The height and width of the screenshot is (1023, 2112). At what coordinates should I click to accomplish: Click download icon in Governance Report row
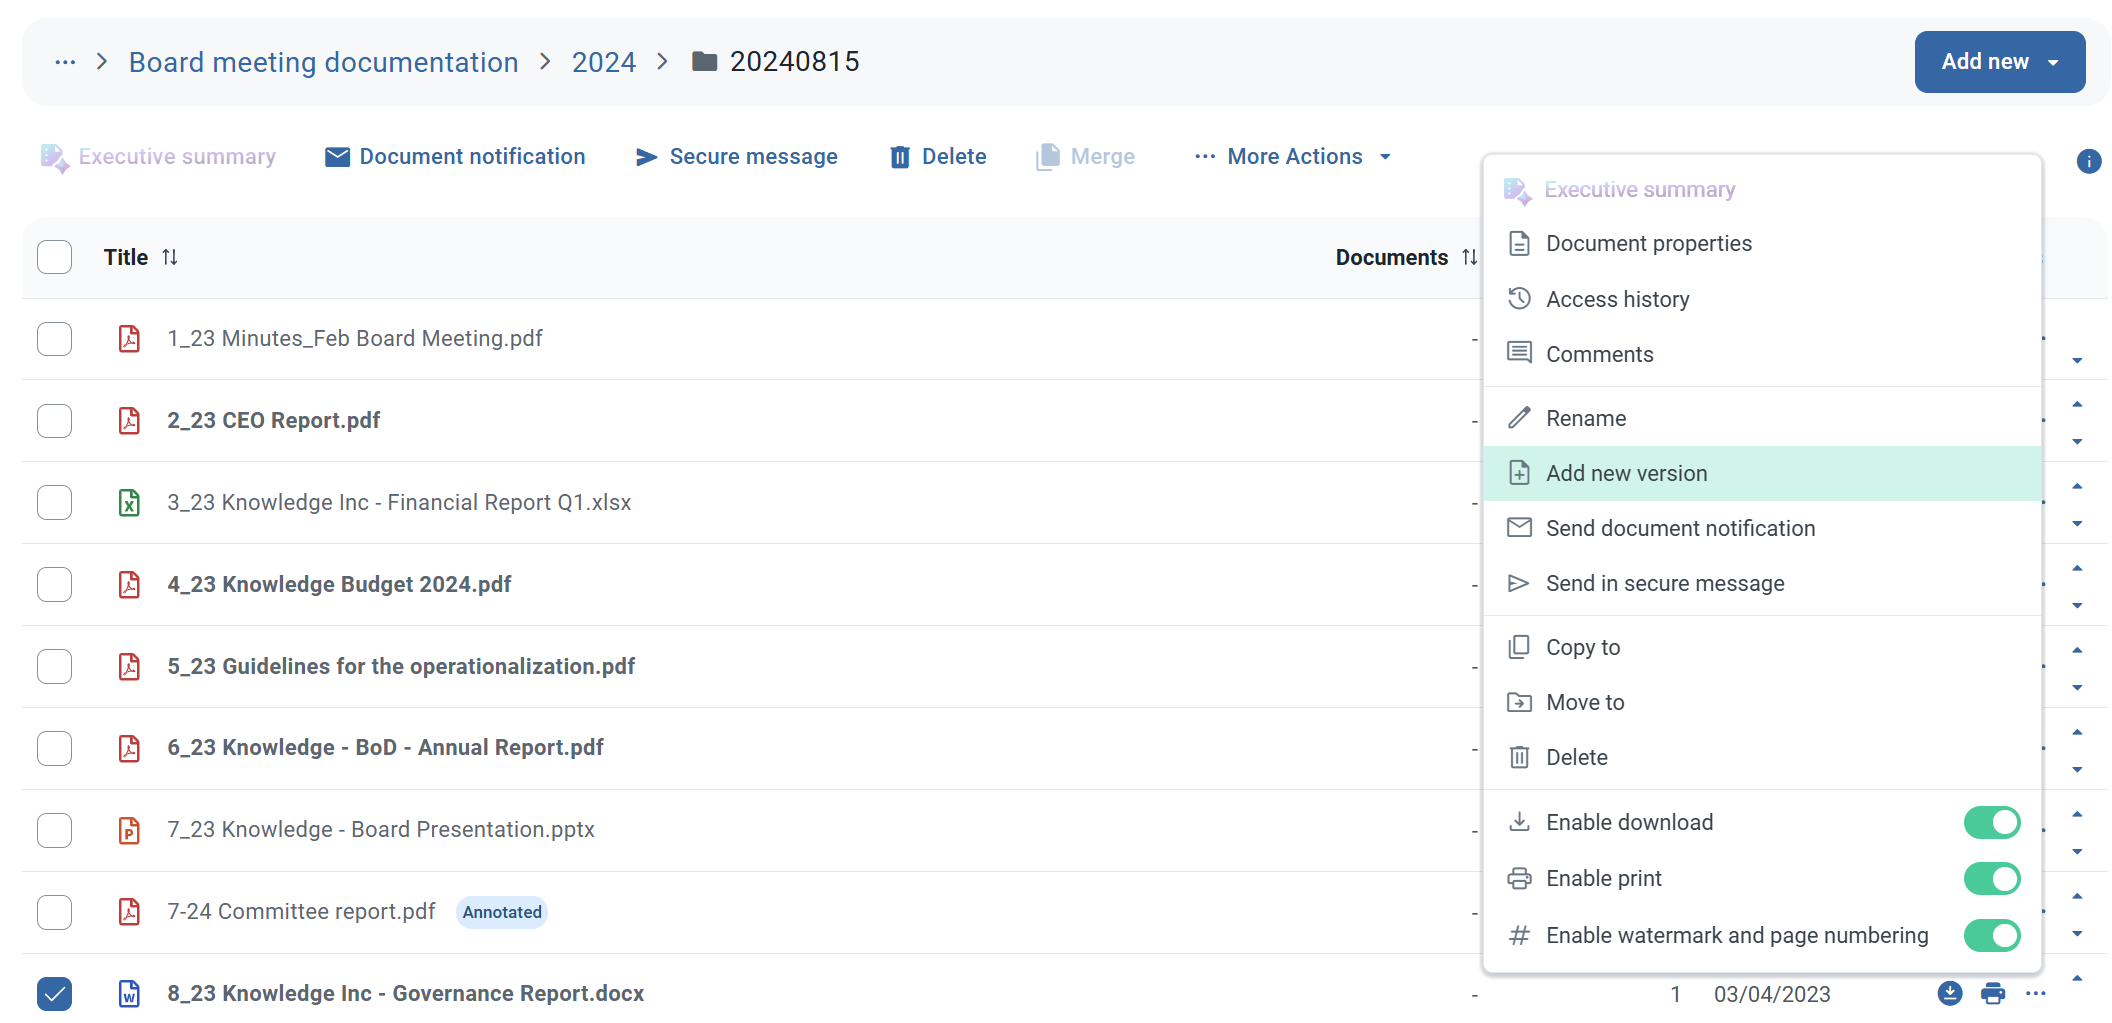point(1949,993)
